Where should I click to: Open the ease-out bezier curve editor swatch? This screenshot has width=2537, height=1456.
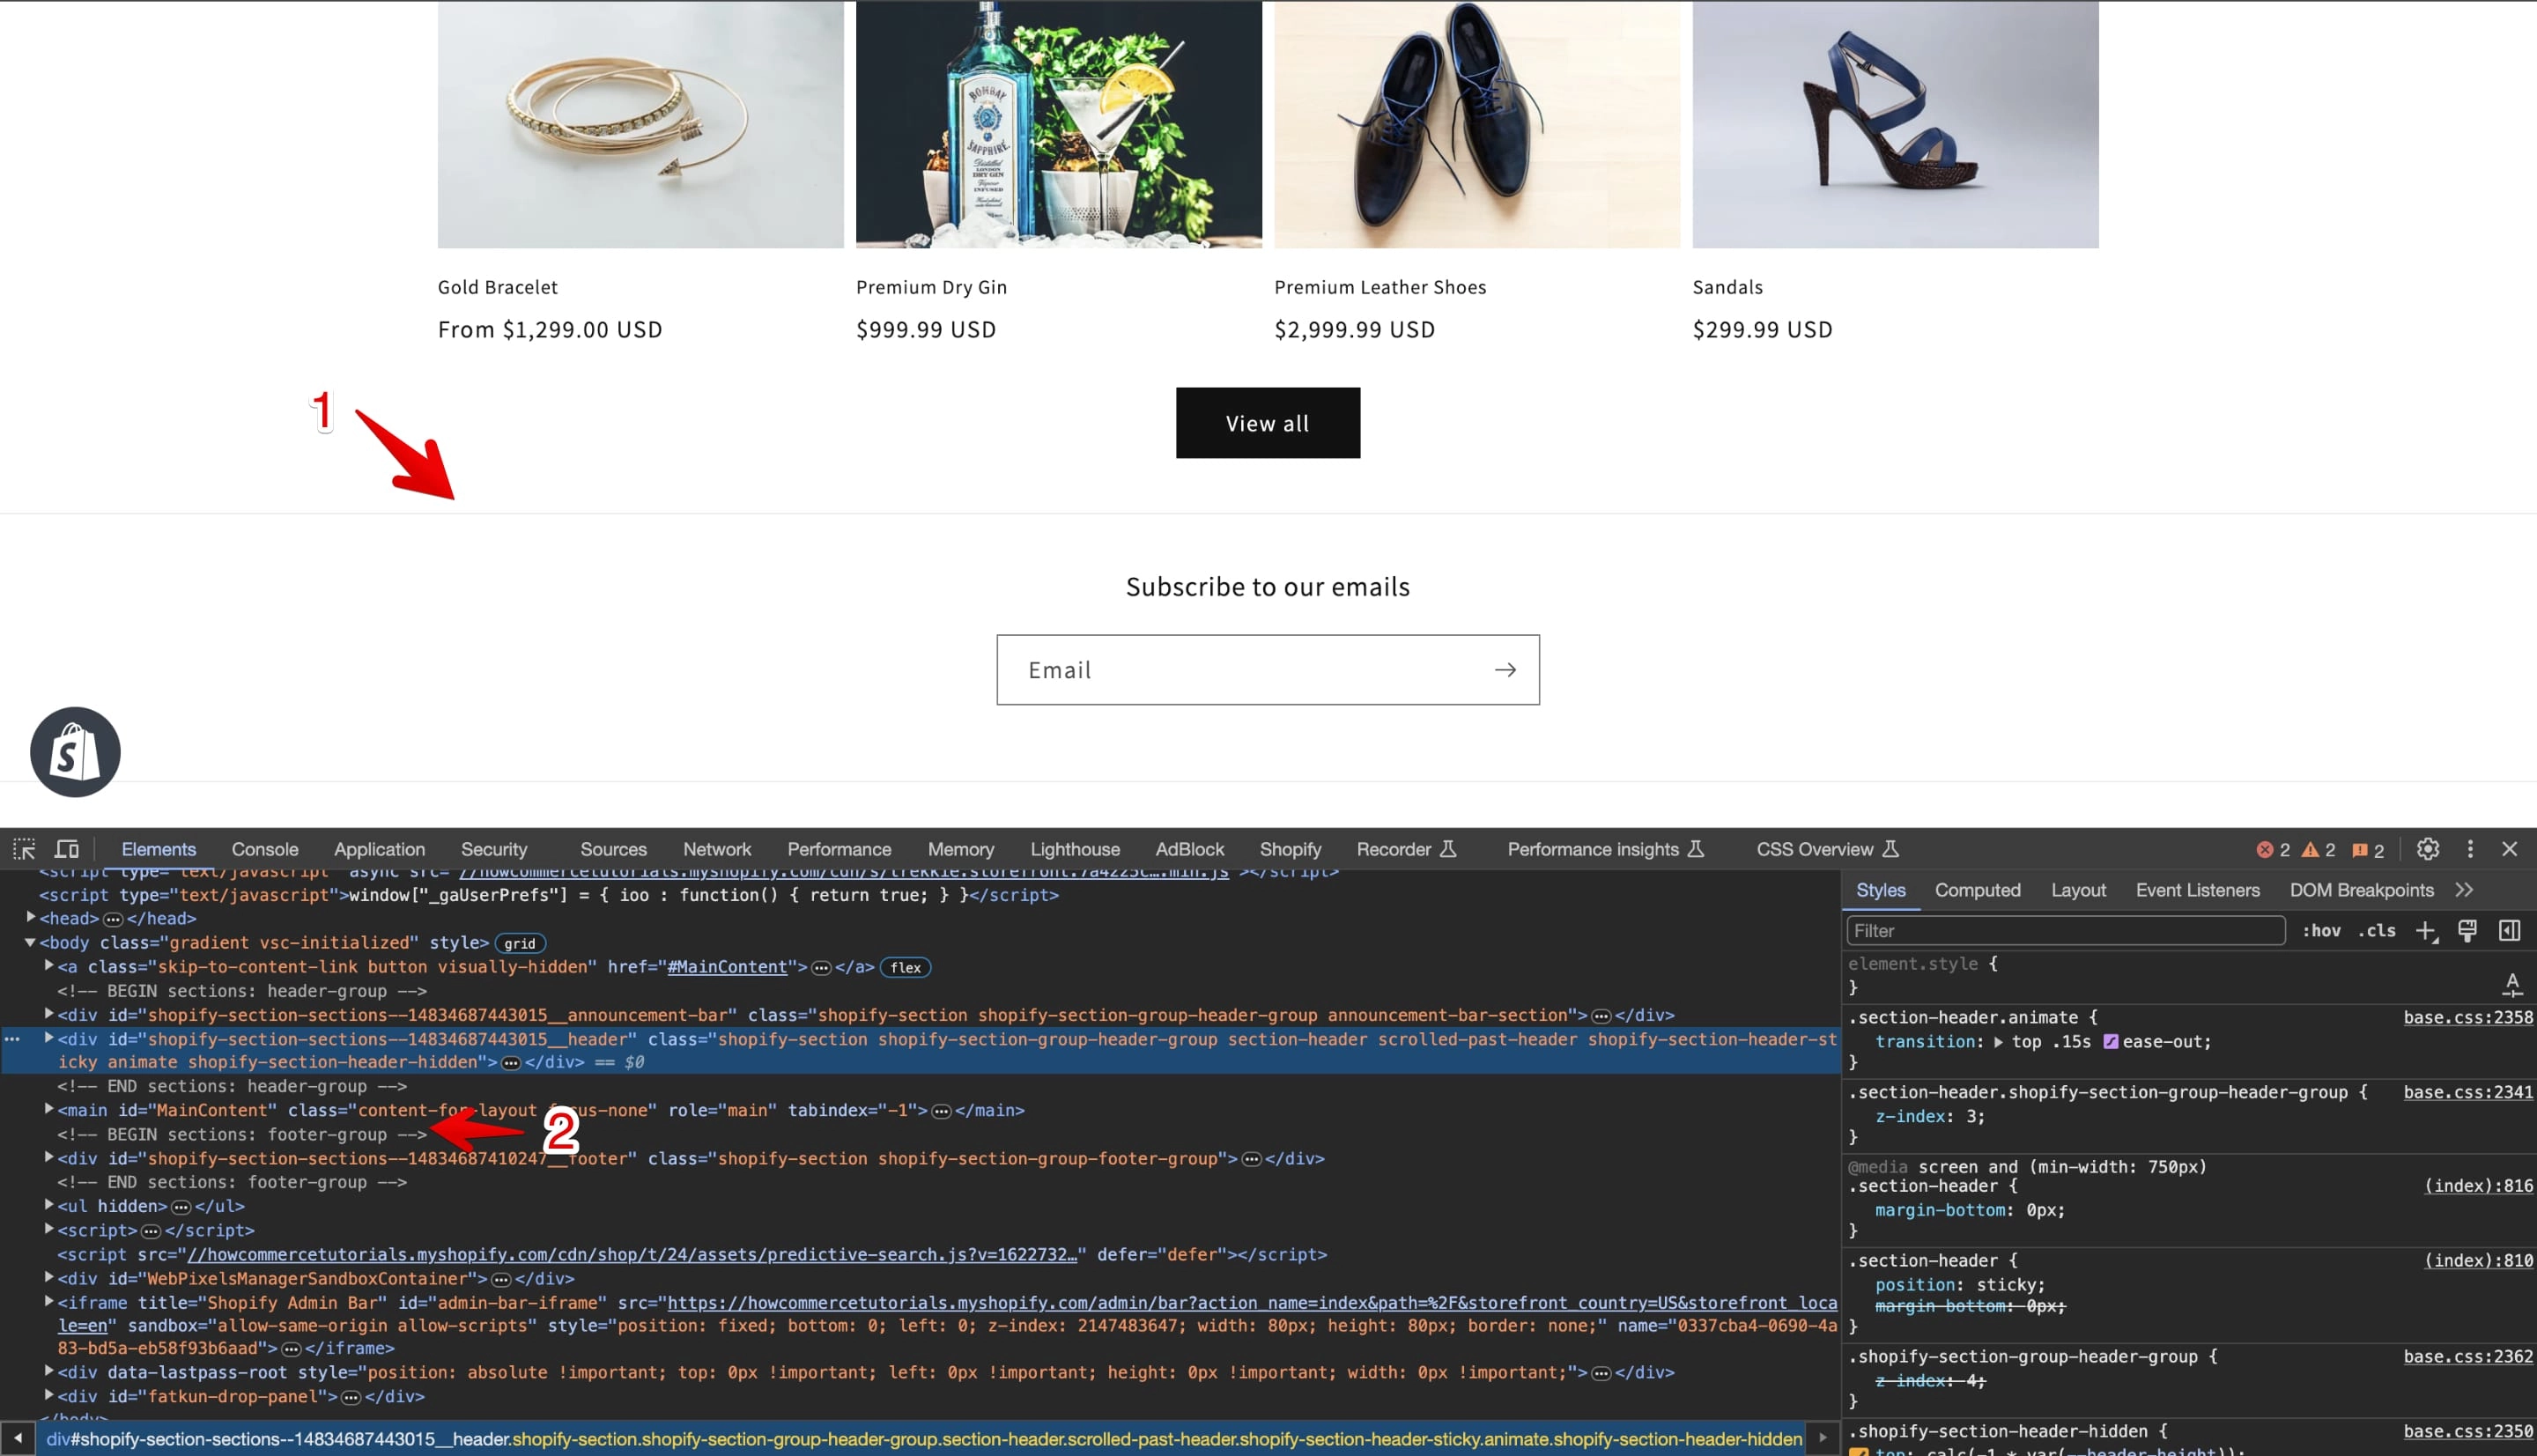2111,1042
